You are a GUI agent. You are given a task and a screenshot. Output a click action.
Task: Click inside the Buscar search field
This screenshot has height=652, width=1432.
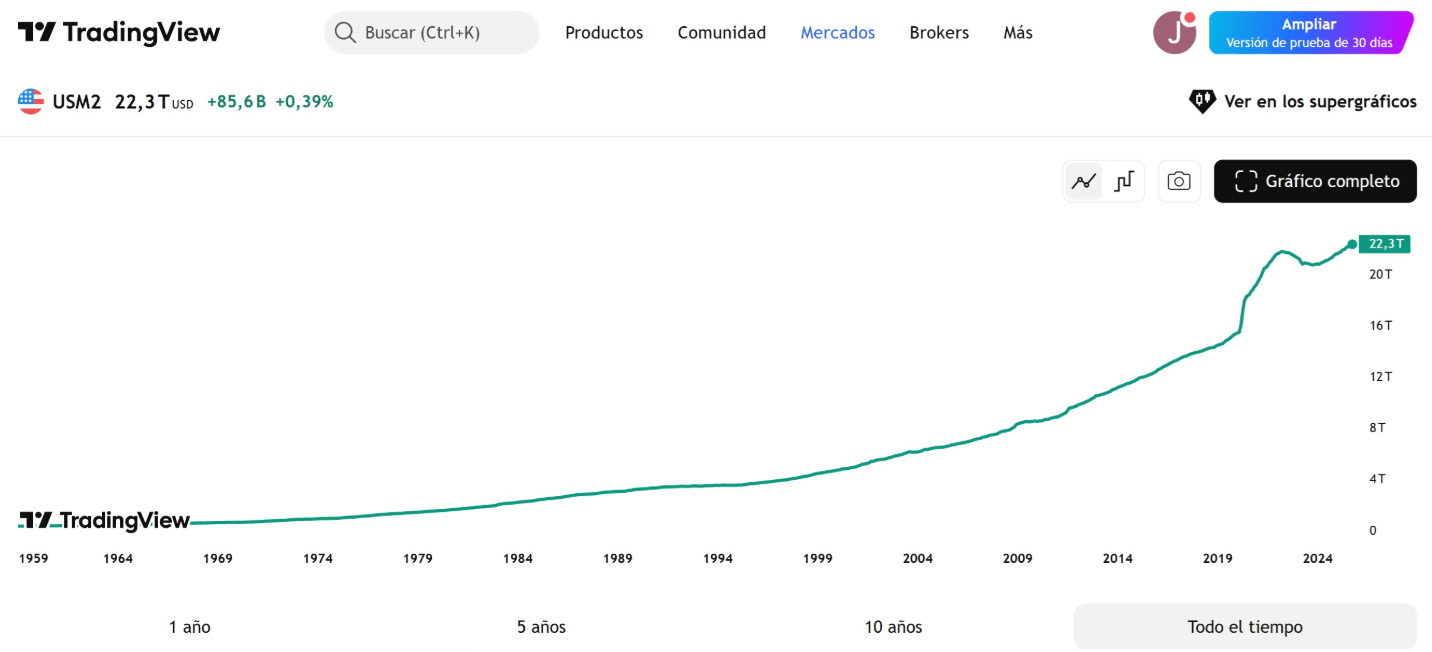[x=430, y=32]
